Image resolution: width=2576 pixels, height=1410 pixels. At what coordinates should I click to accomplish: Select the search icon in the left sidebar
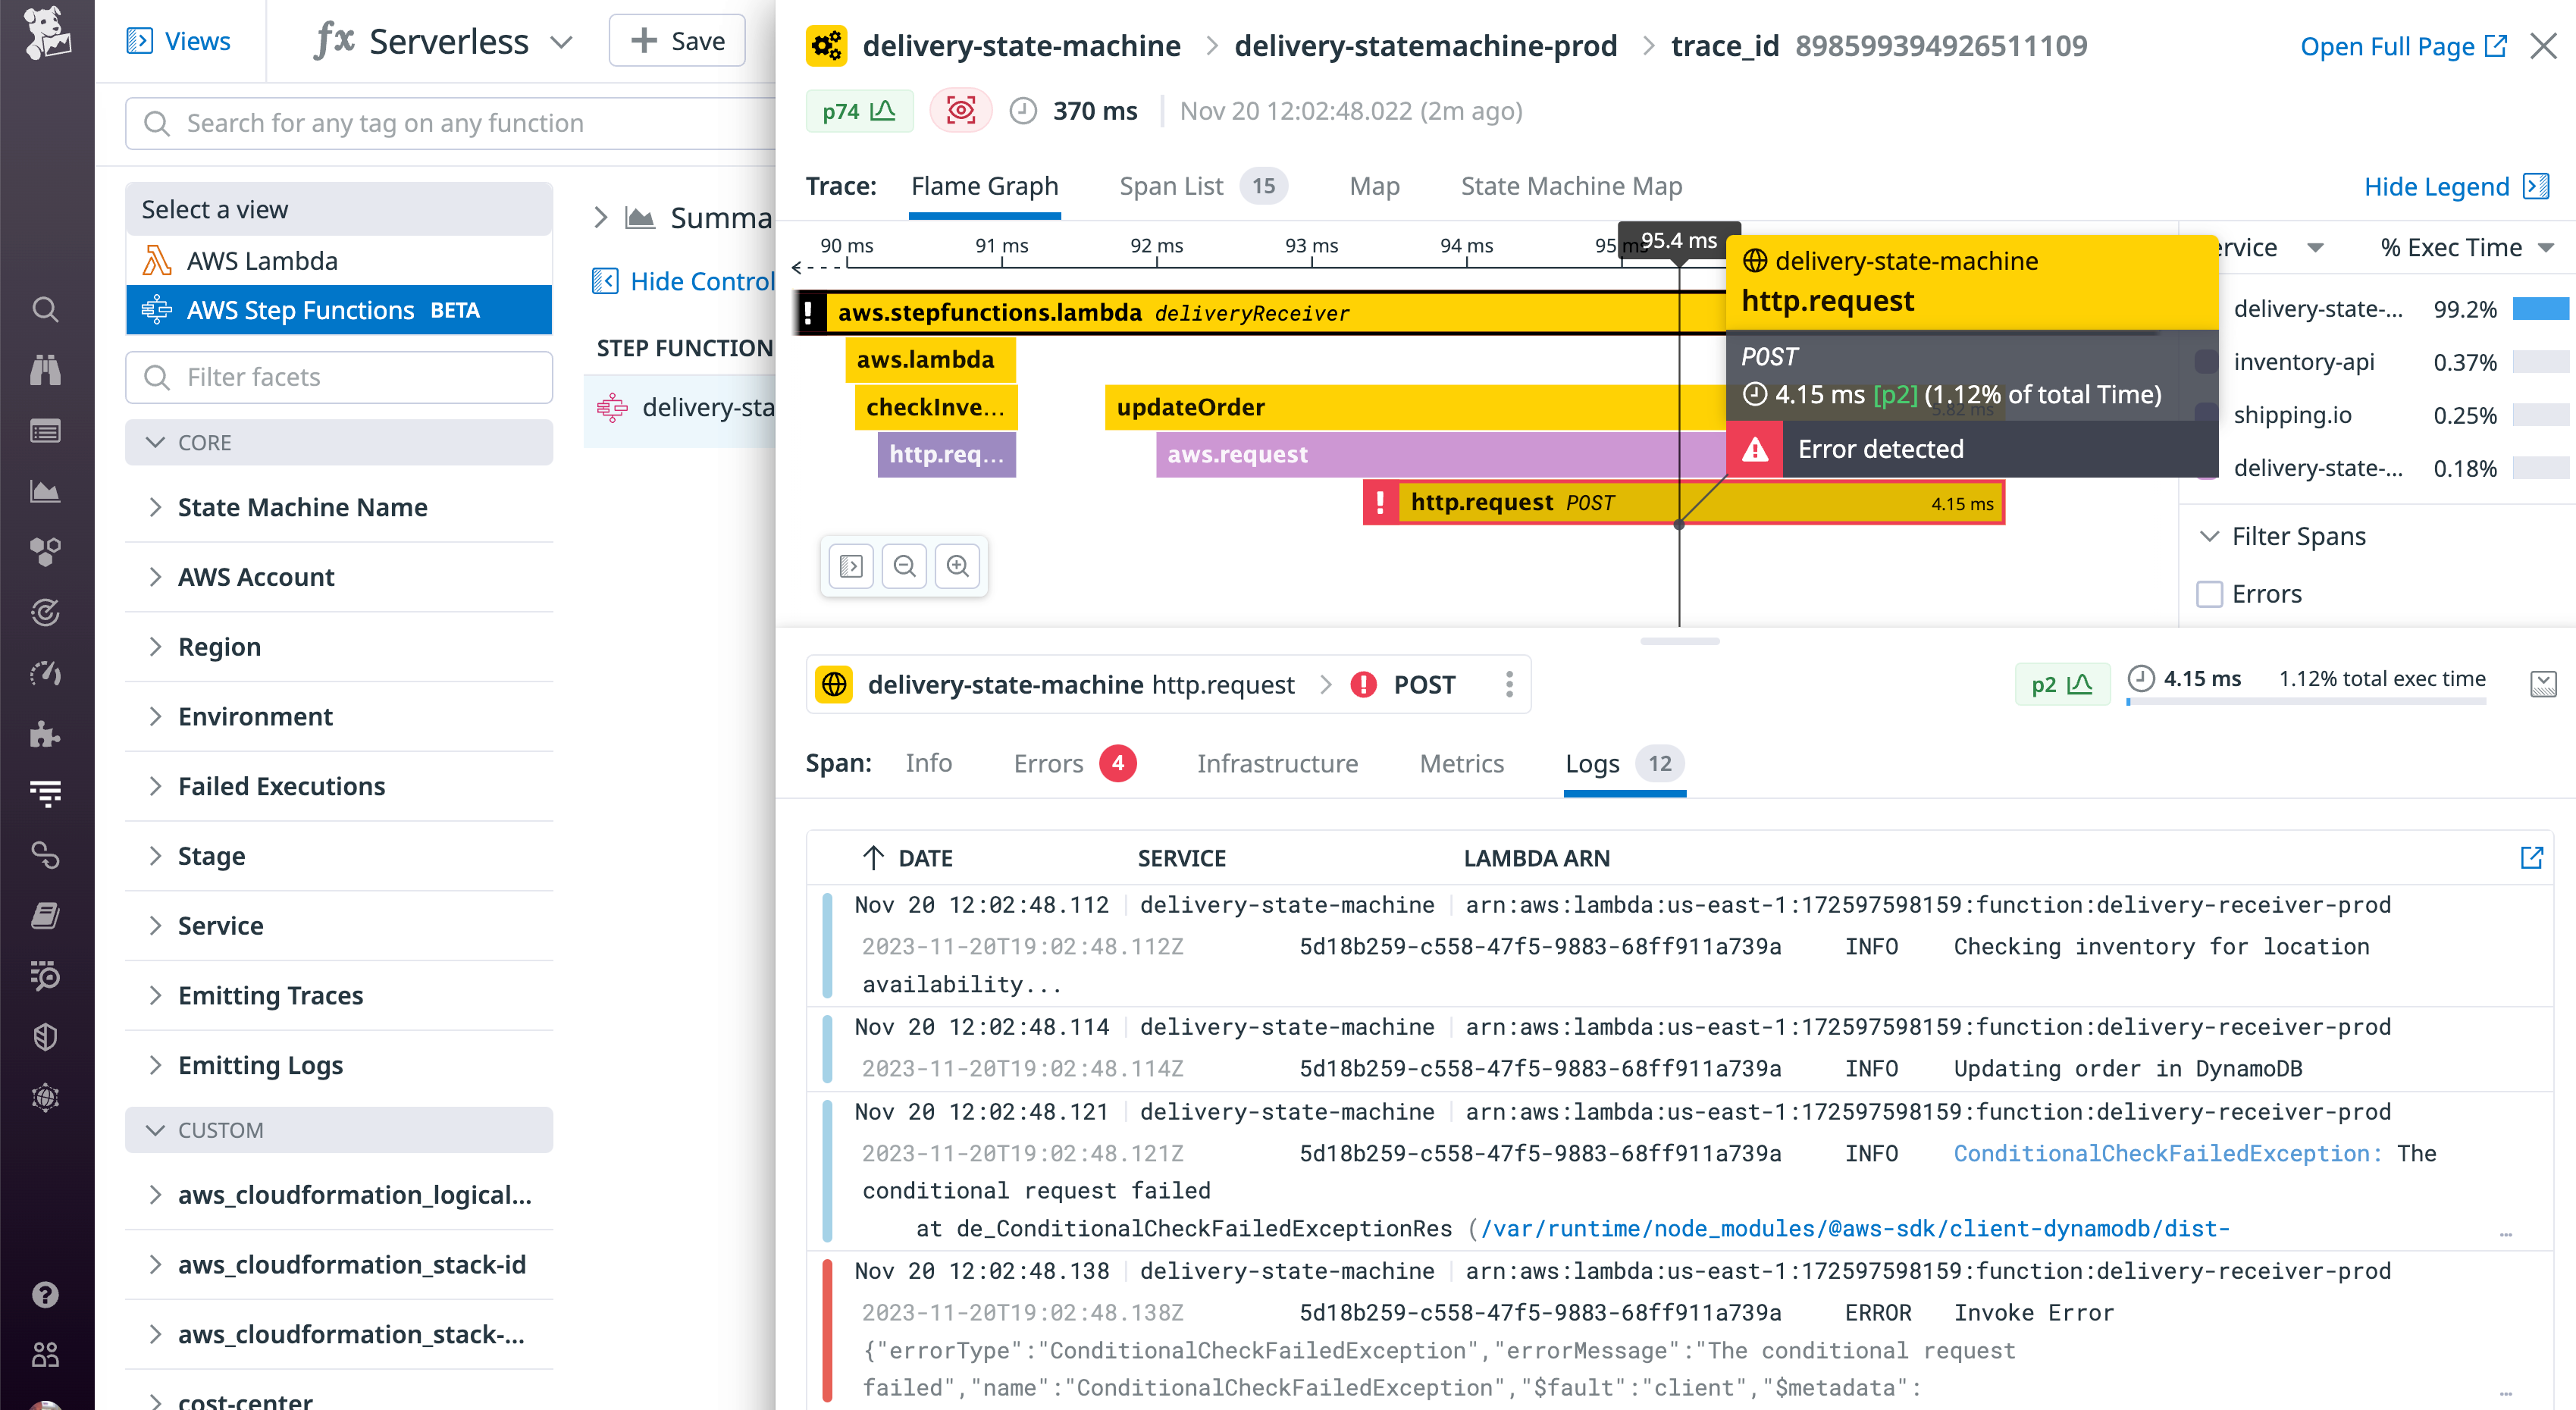pyautogui.click(x=45, y=310)
